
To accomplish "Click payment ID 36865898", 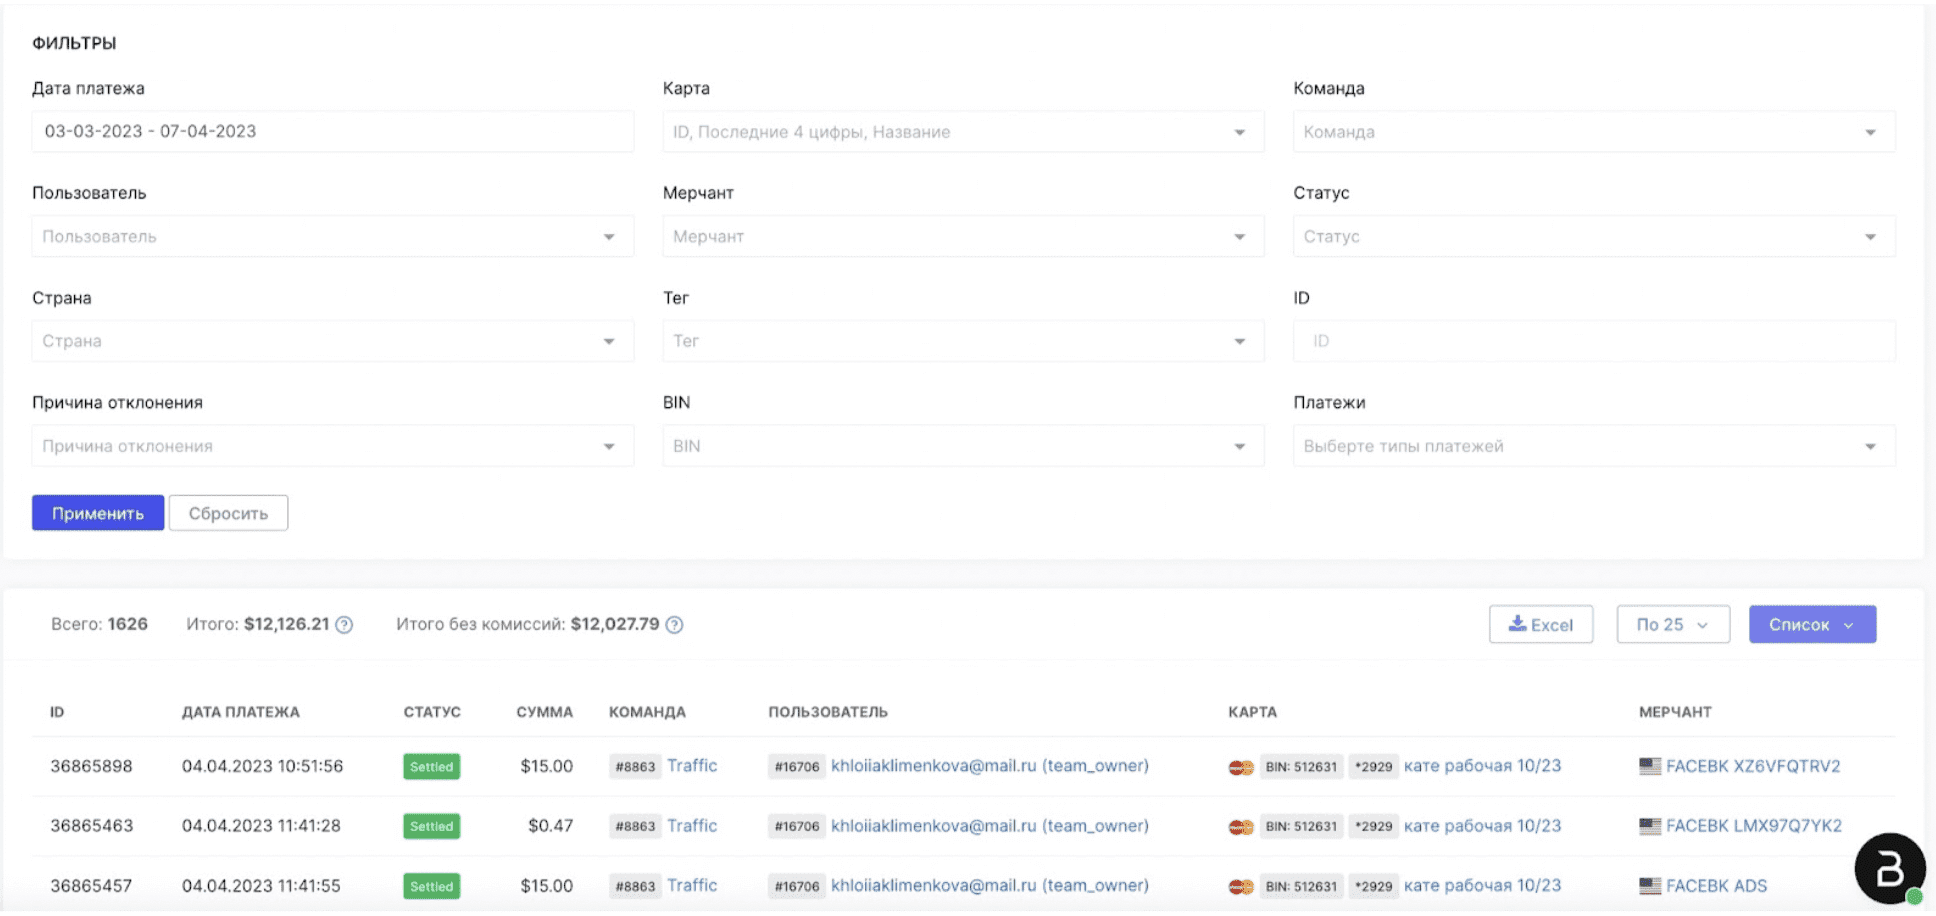I will [91, 766].
